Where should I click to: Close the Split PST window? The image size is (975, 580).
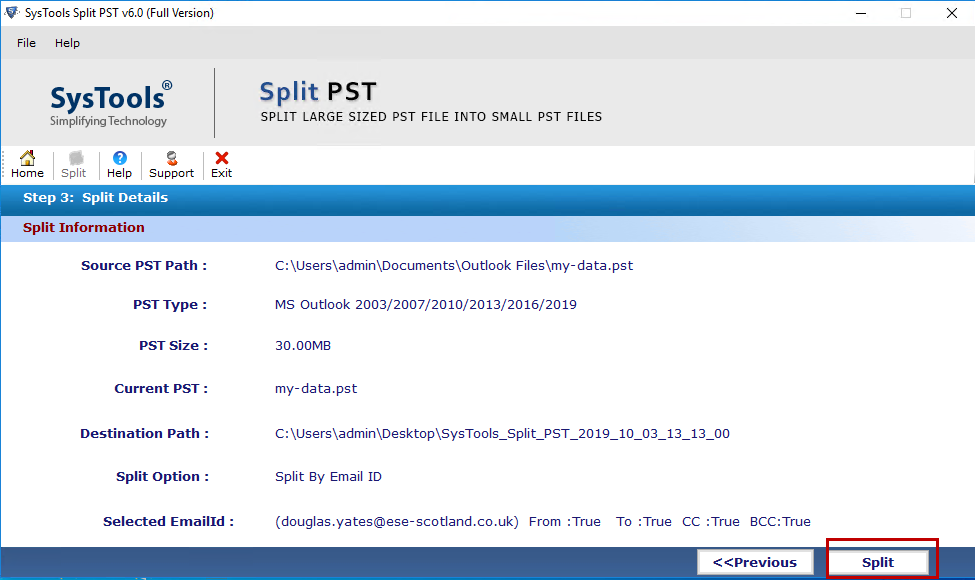click(951, 13)
